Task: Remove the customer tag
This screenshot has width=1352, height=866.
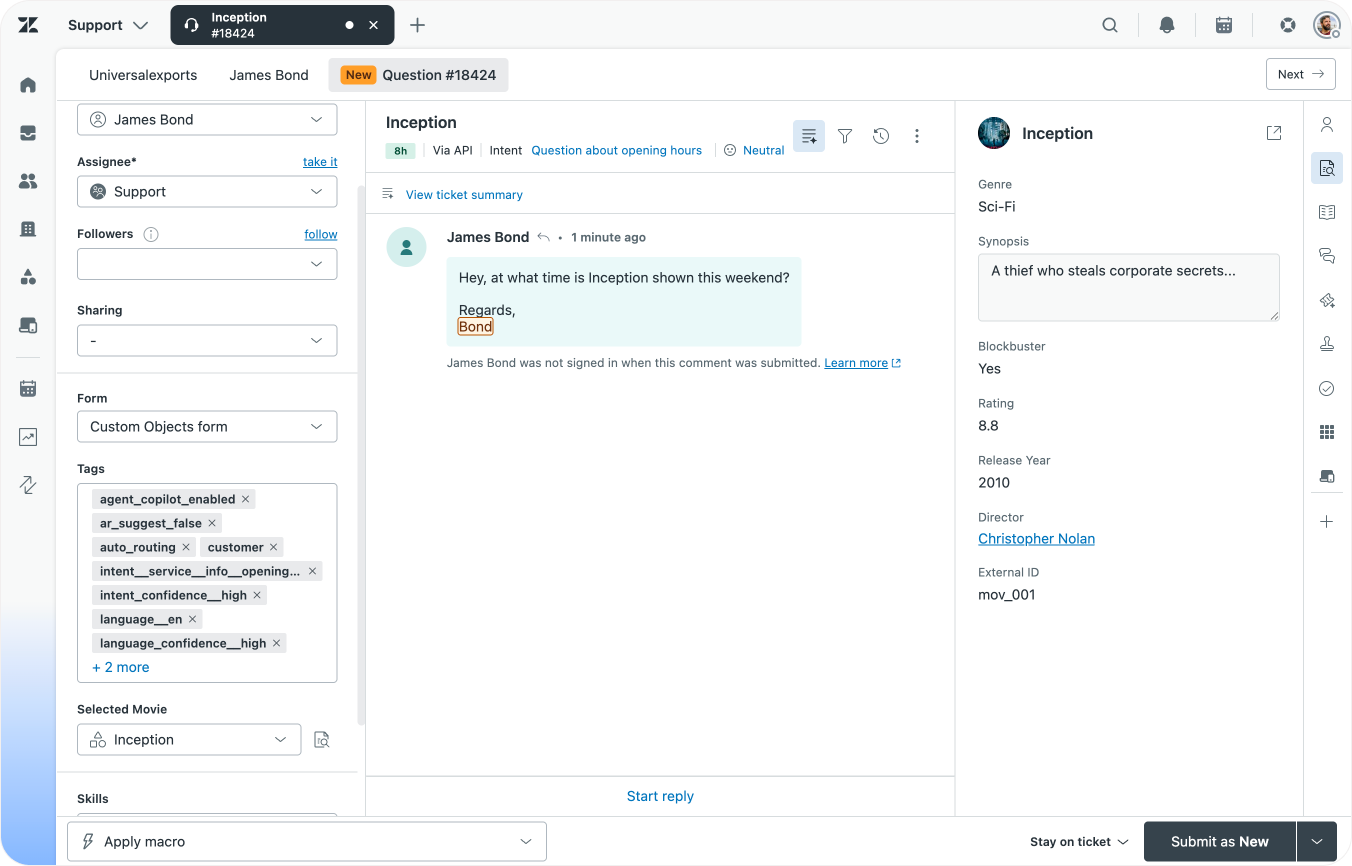Action: click(274, 547)
